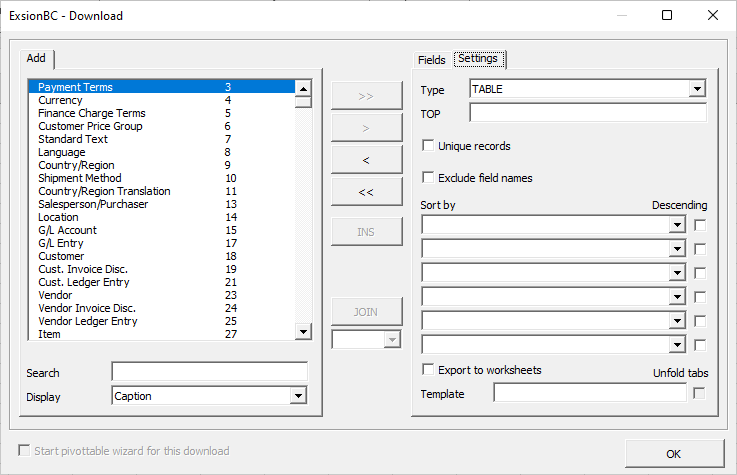Check Descending for the second Sort by row

click(x=700, y=249)
